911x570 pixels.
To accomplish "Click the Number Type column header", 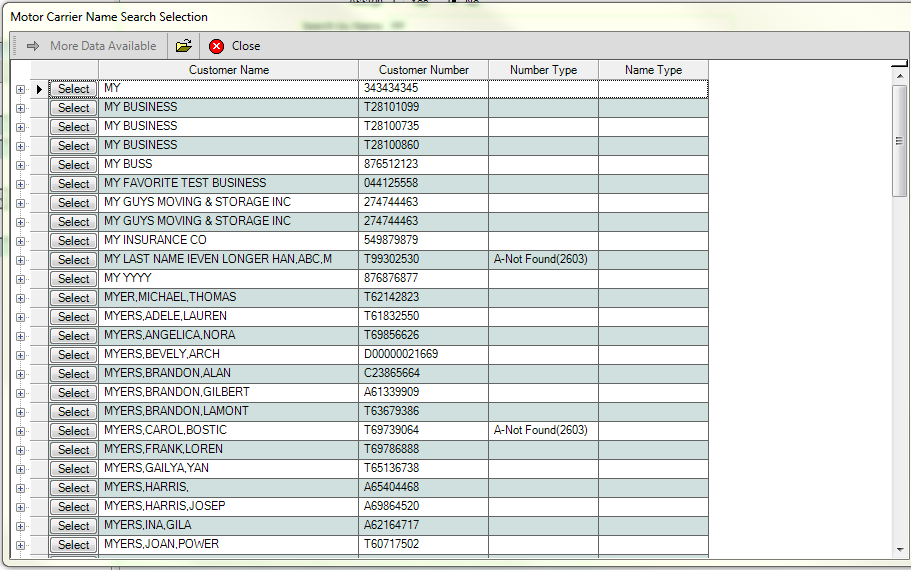I will 543,70.
